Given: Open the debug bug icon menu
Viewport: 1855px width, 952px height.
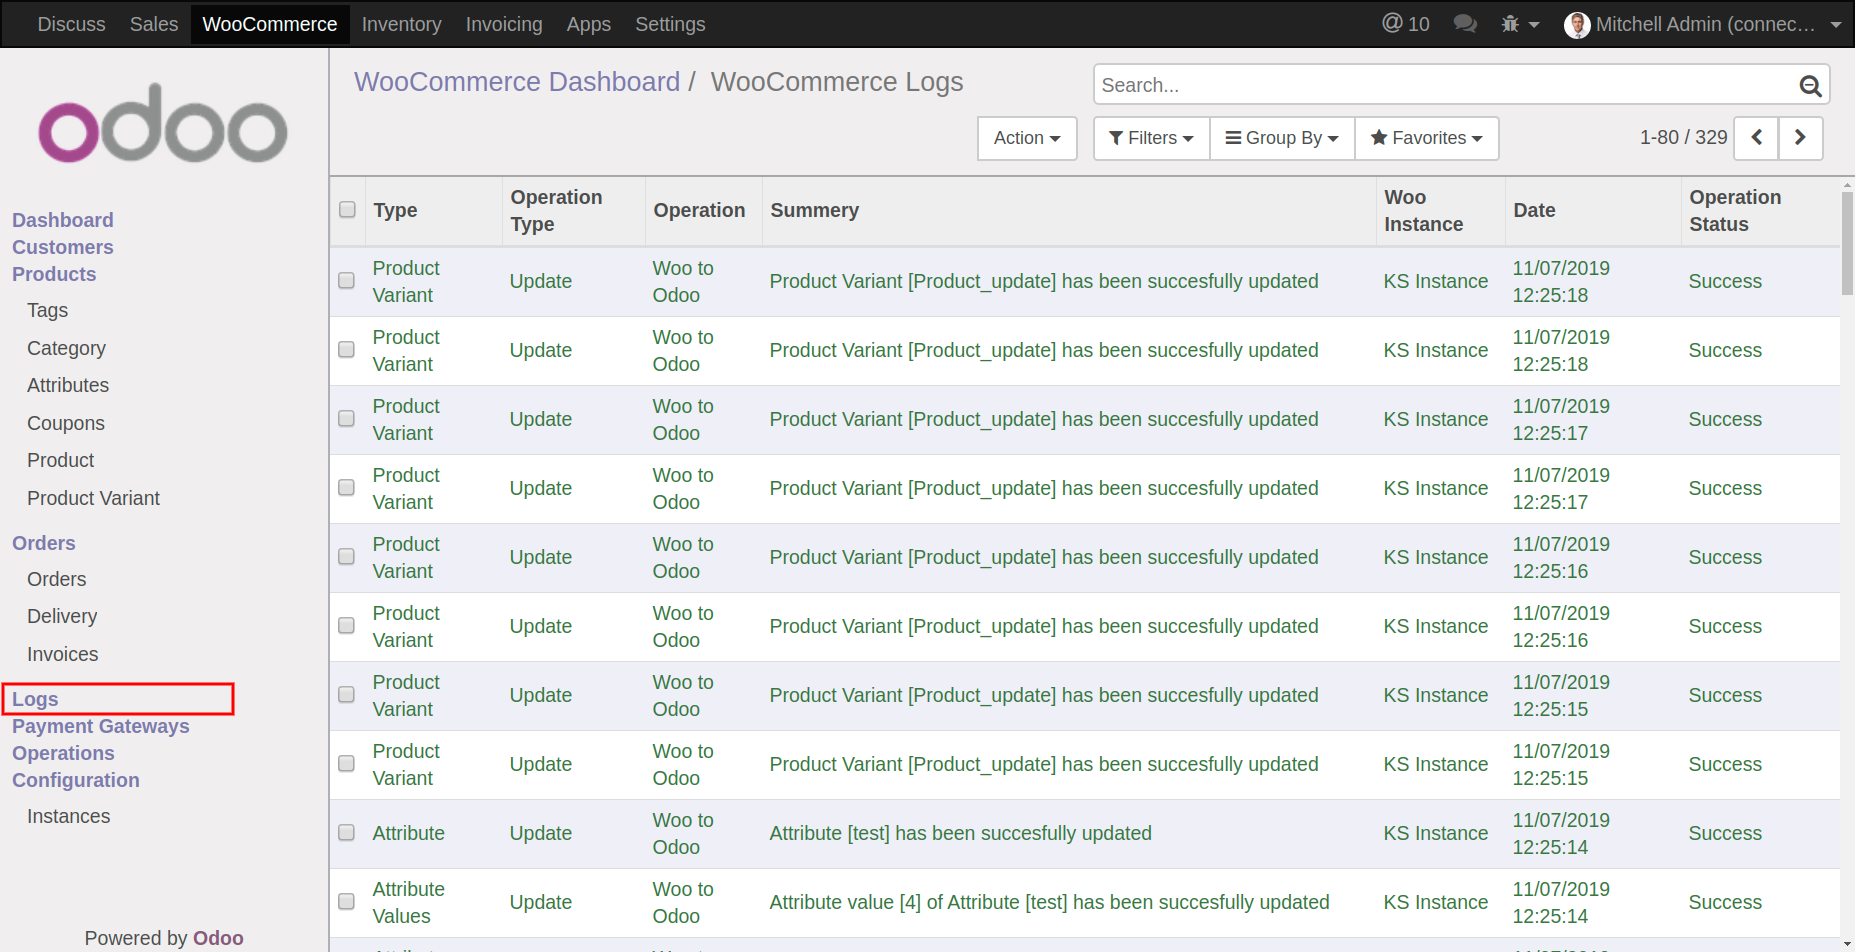Looking at the screenshot, I should click(1518, 24).
